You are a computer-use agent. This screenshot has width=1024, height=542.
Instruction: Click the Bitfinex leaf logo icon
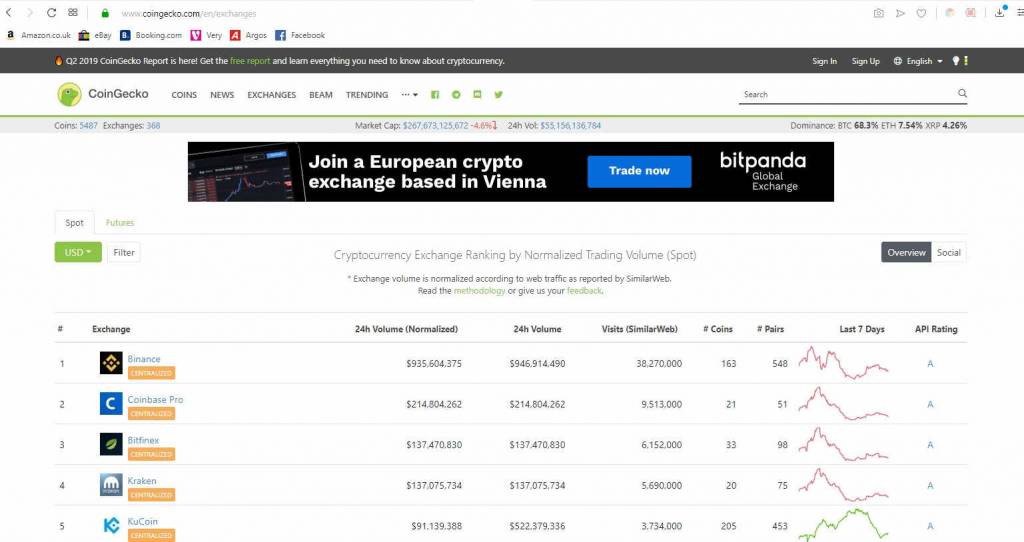point(111,444)
